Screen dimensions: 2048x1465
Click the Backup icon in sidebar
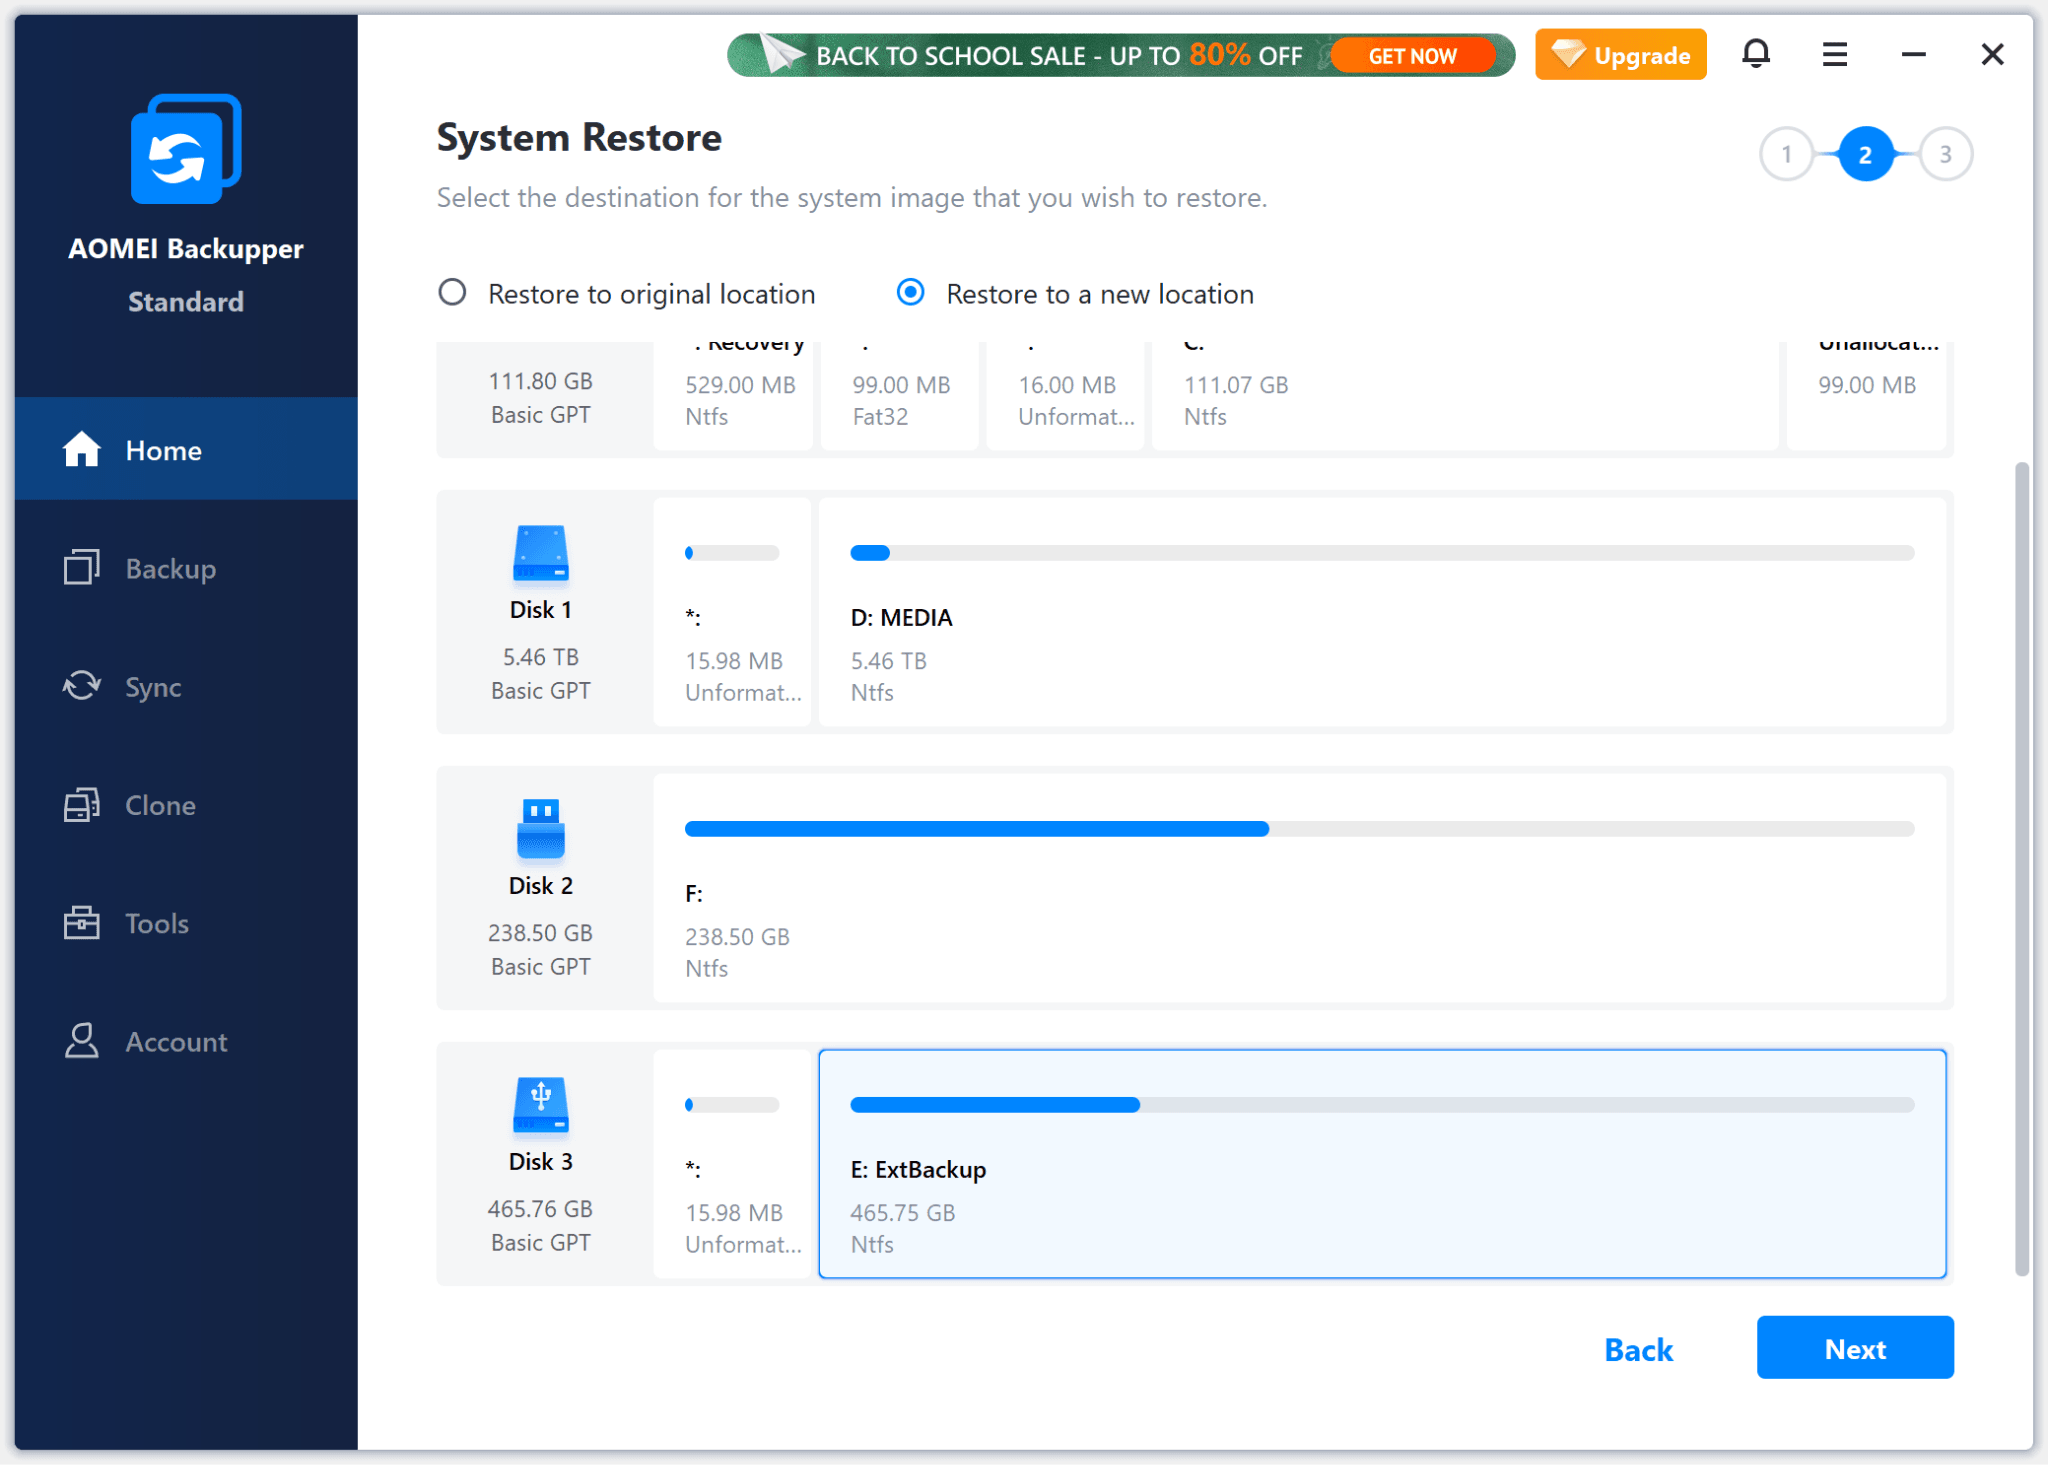coord(82,568)
